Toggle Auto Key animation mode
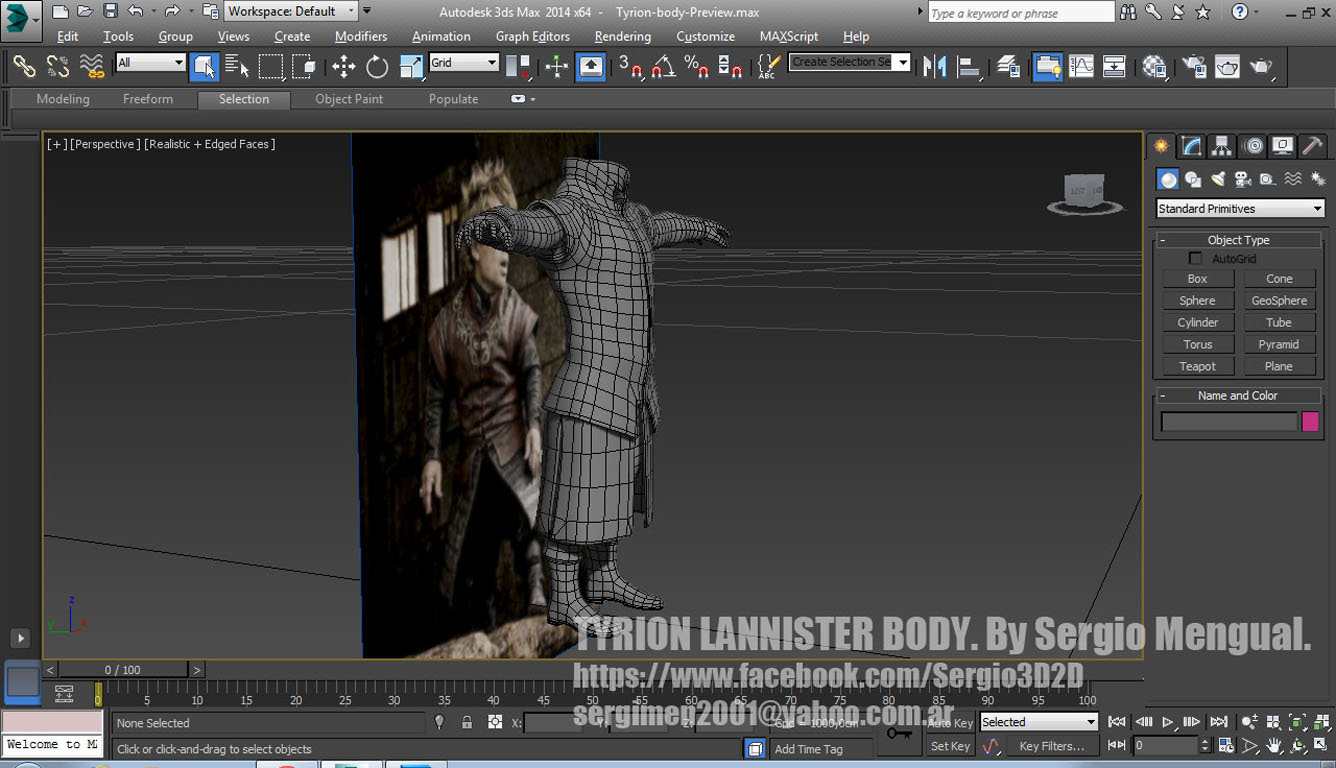Screen dimensions: 1336x768 [950, 723]
